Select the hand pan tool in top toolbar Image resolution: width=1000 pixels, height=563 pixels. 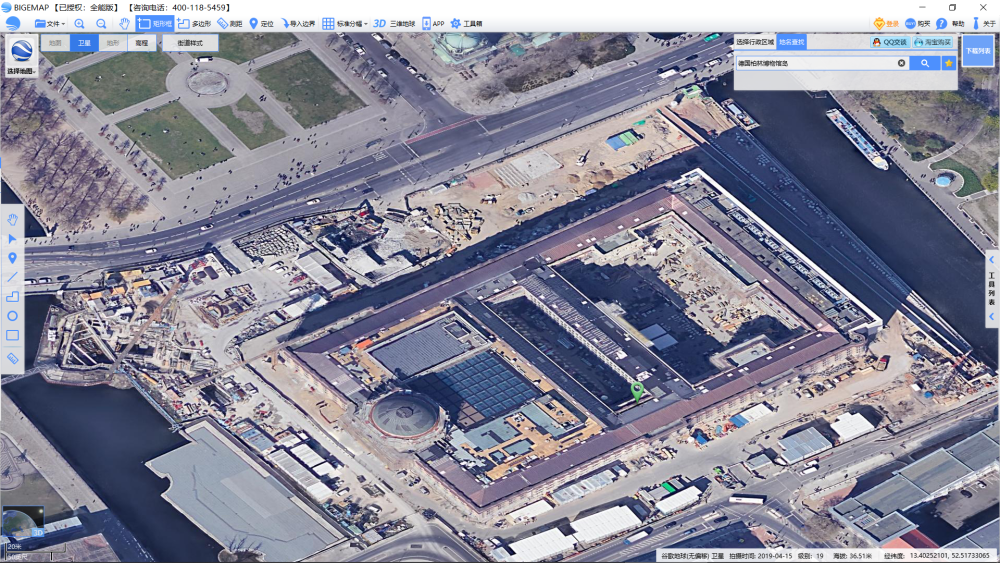[124, 24]
